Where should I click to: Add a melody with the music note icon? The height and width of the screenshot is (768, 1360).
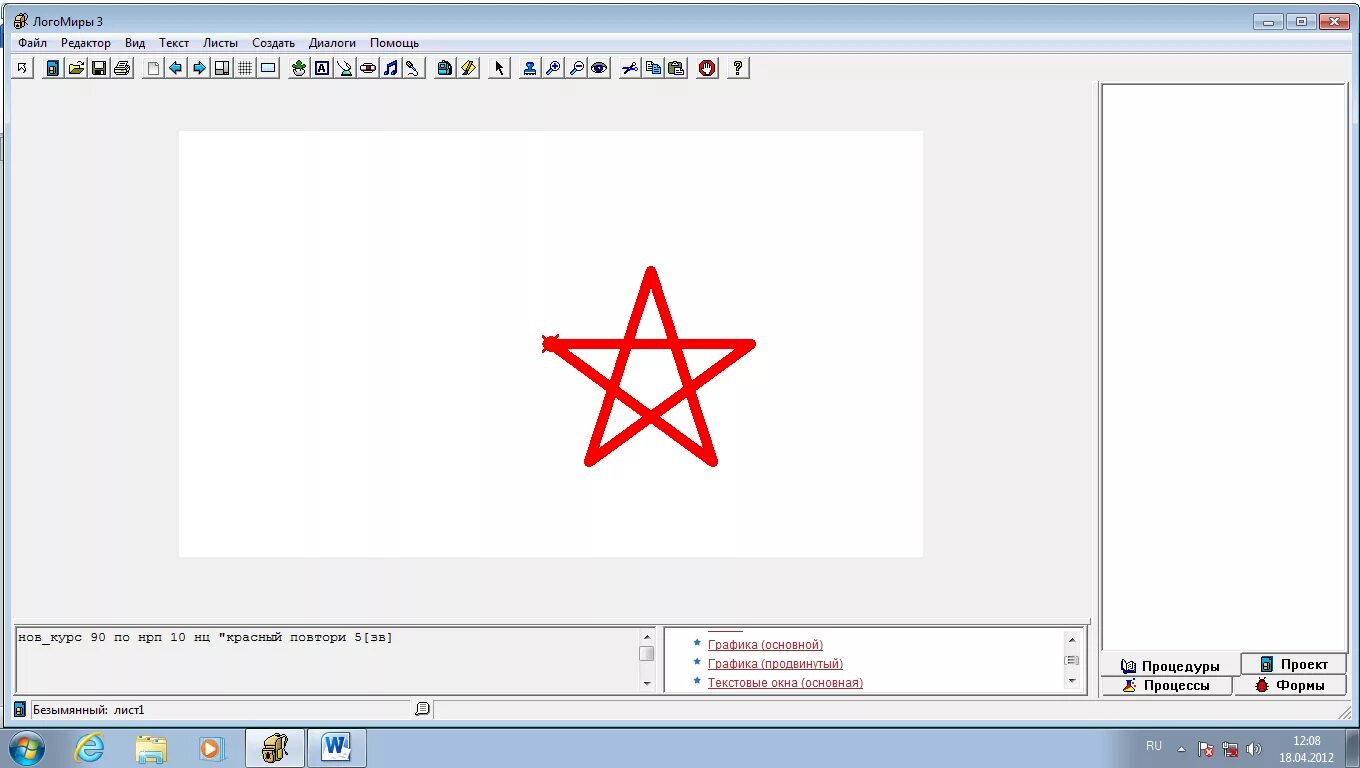click(x=391, y=68)
